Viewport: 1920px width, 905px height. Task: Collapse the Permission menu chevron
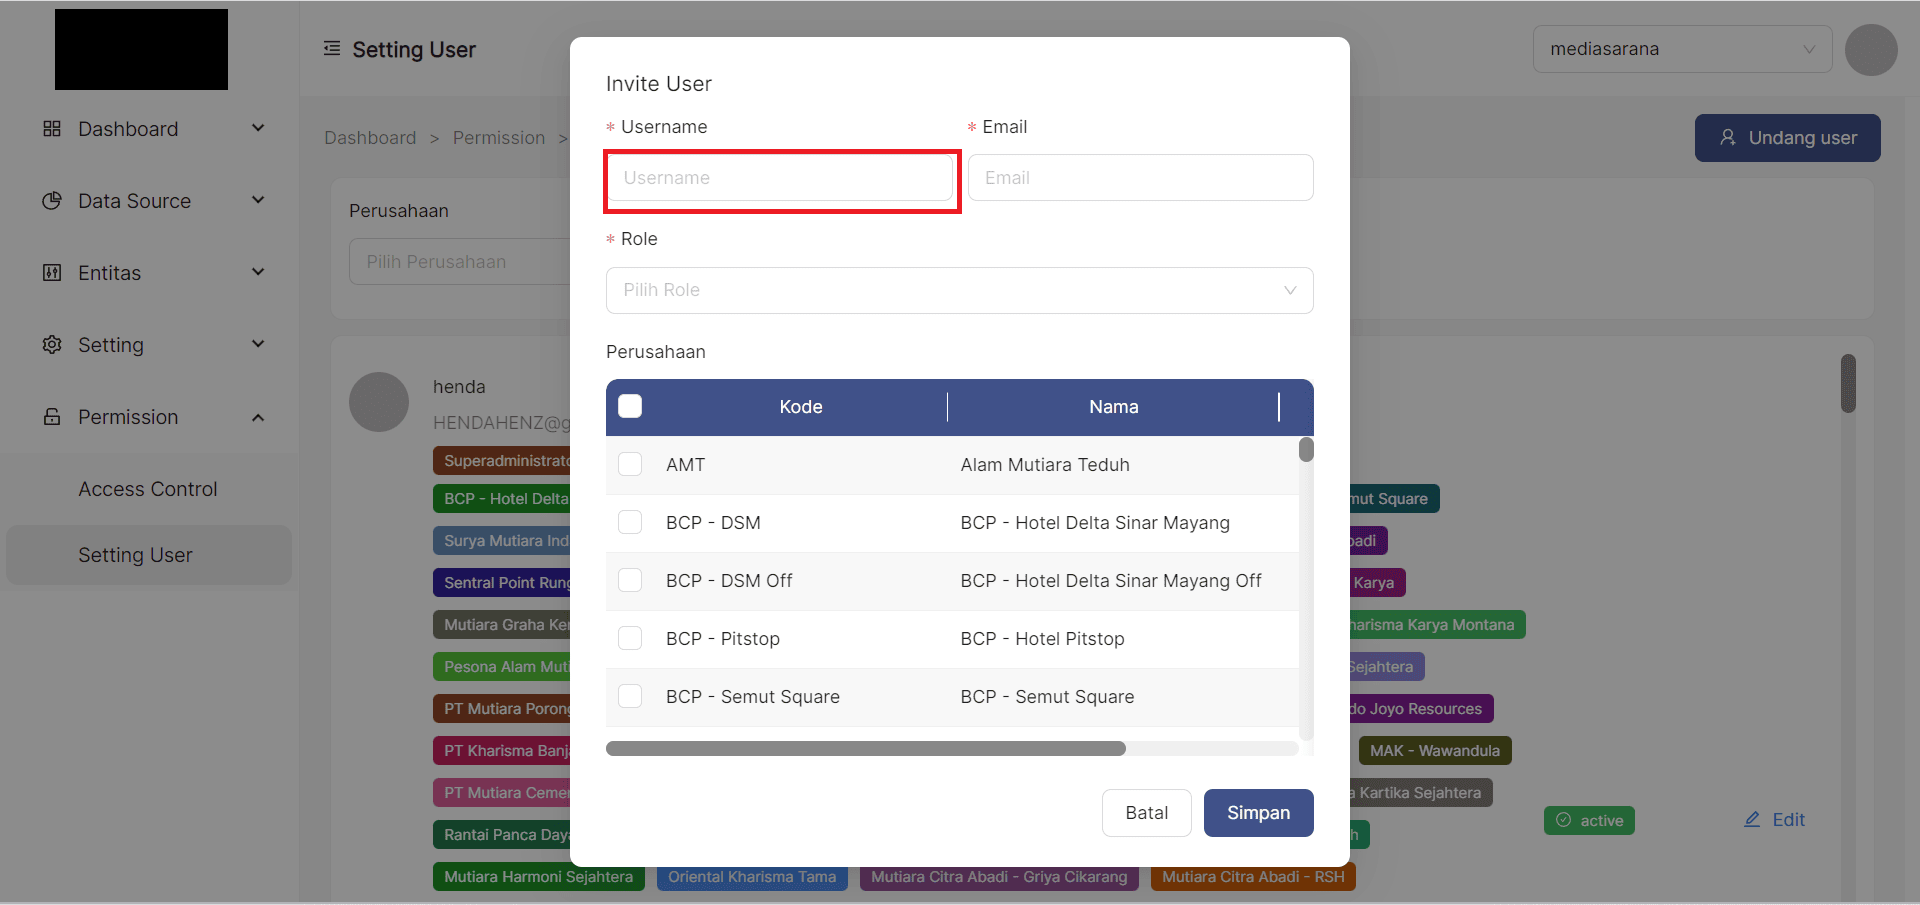[x=258, y=417]
